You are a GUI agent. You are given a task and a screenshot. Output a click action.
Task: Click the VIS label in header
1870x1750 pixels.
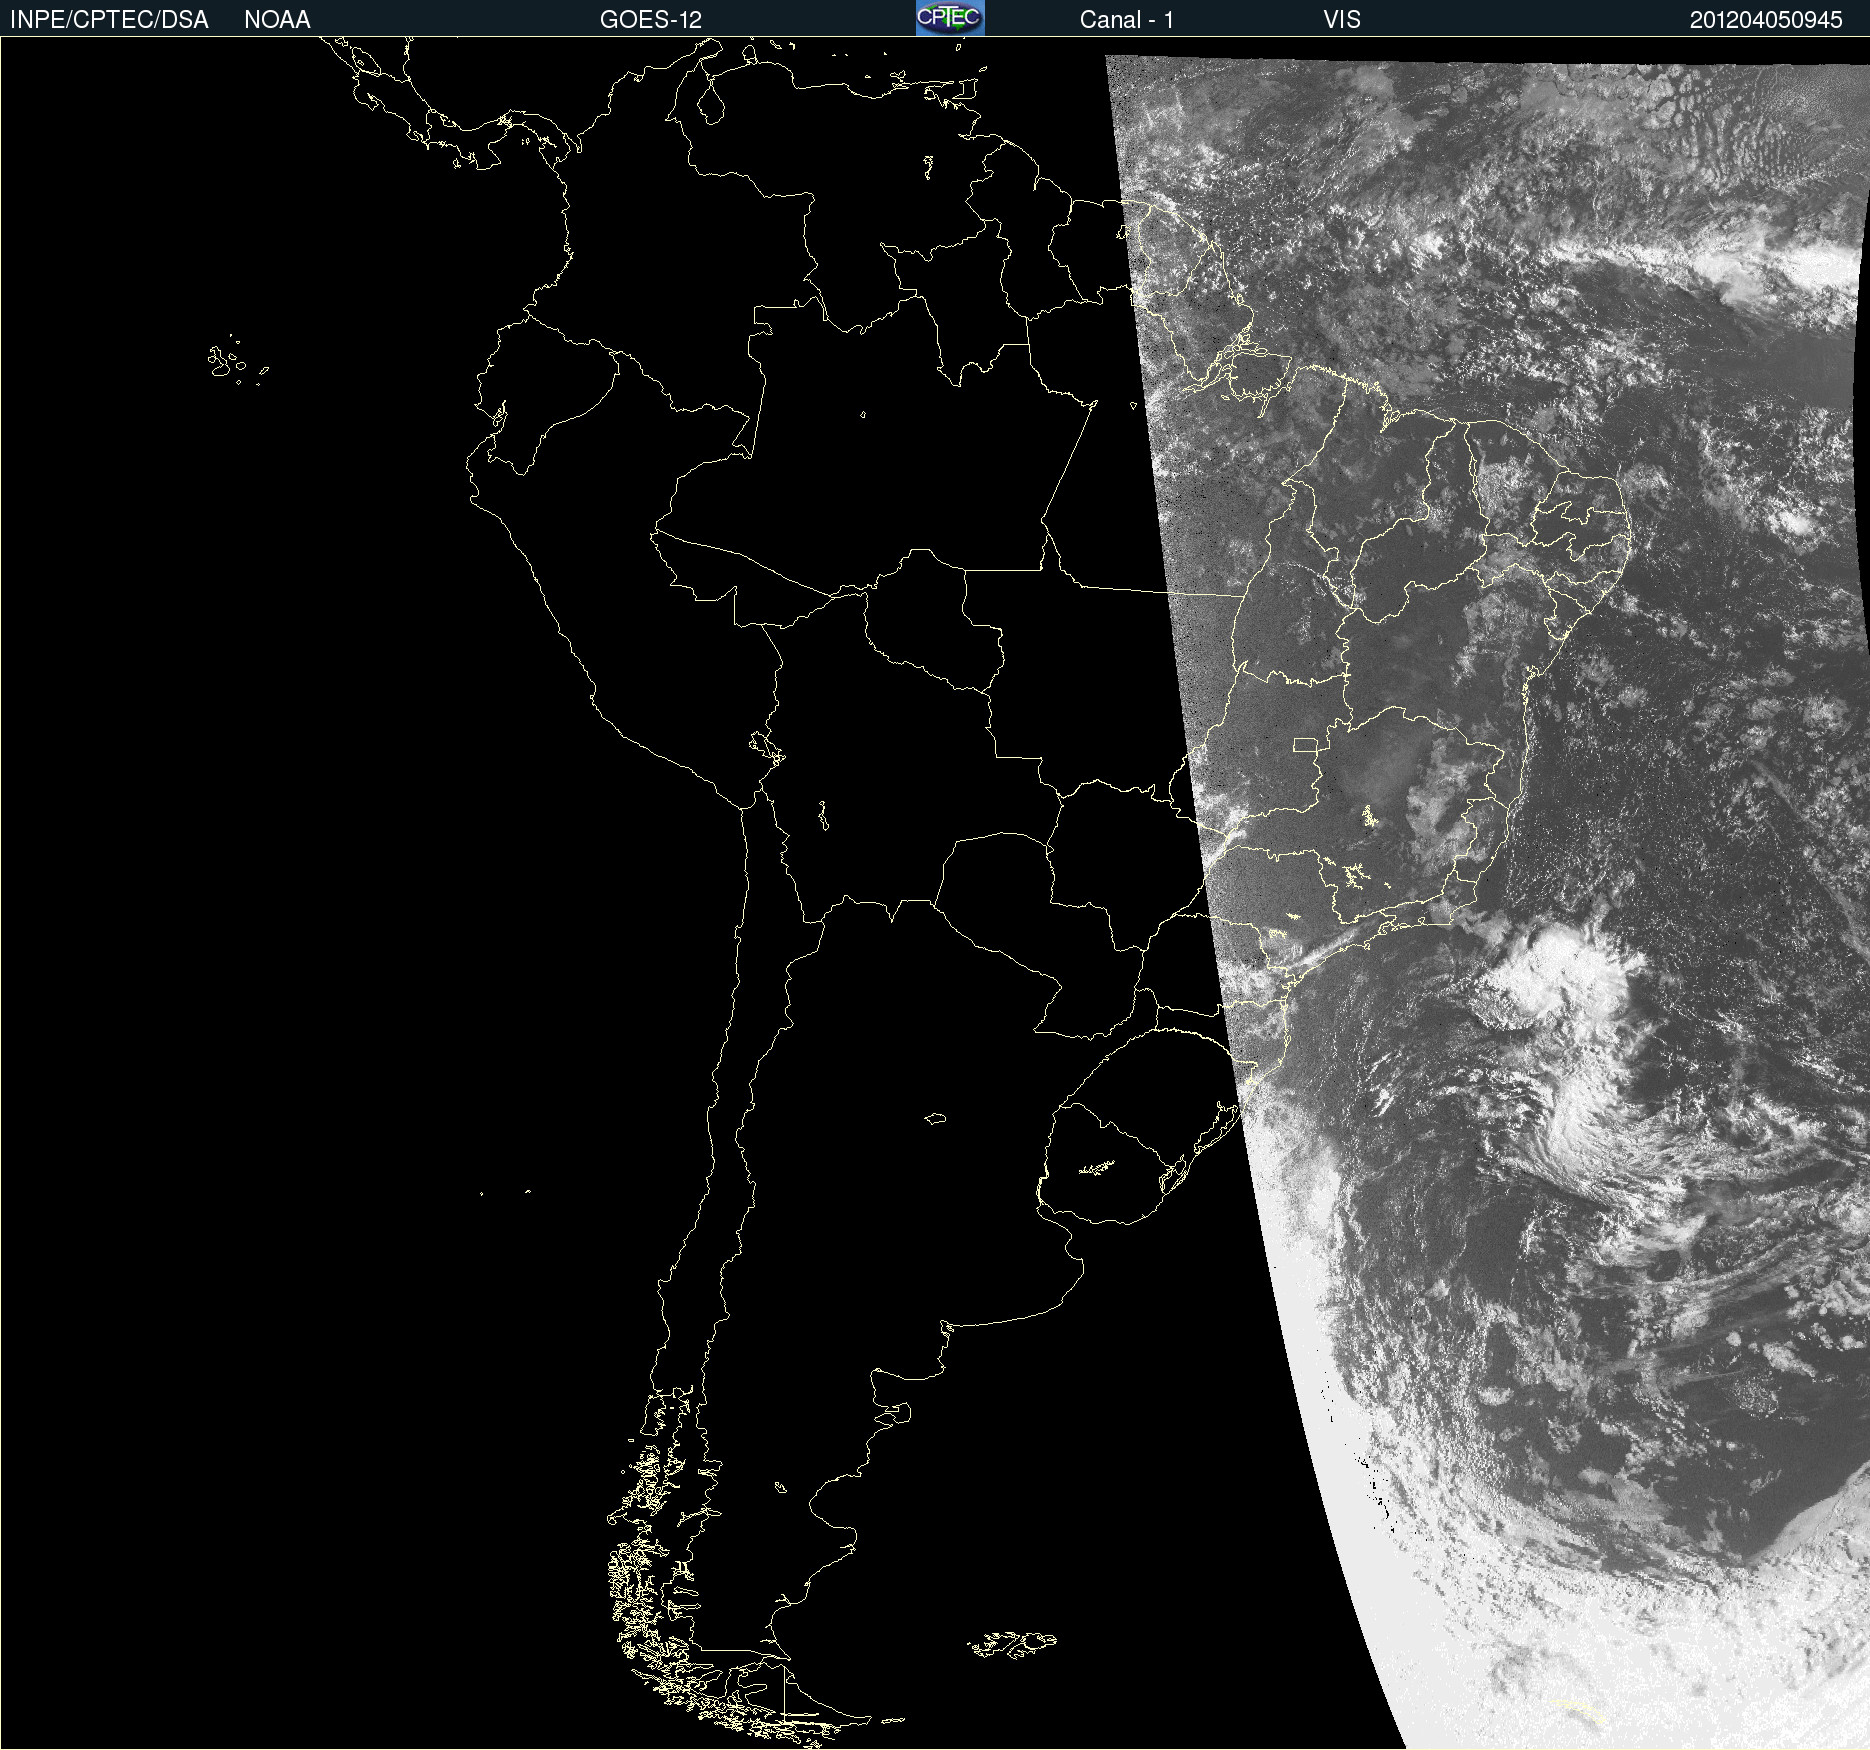[x=1342, y=20]
